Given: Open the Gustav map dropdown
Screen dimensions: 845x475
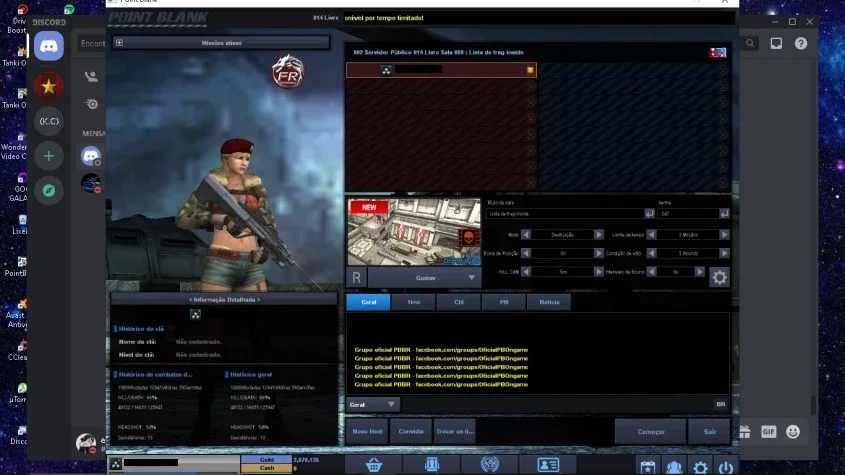Looking at the screenshot, I should (x=425, y=278).
